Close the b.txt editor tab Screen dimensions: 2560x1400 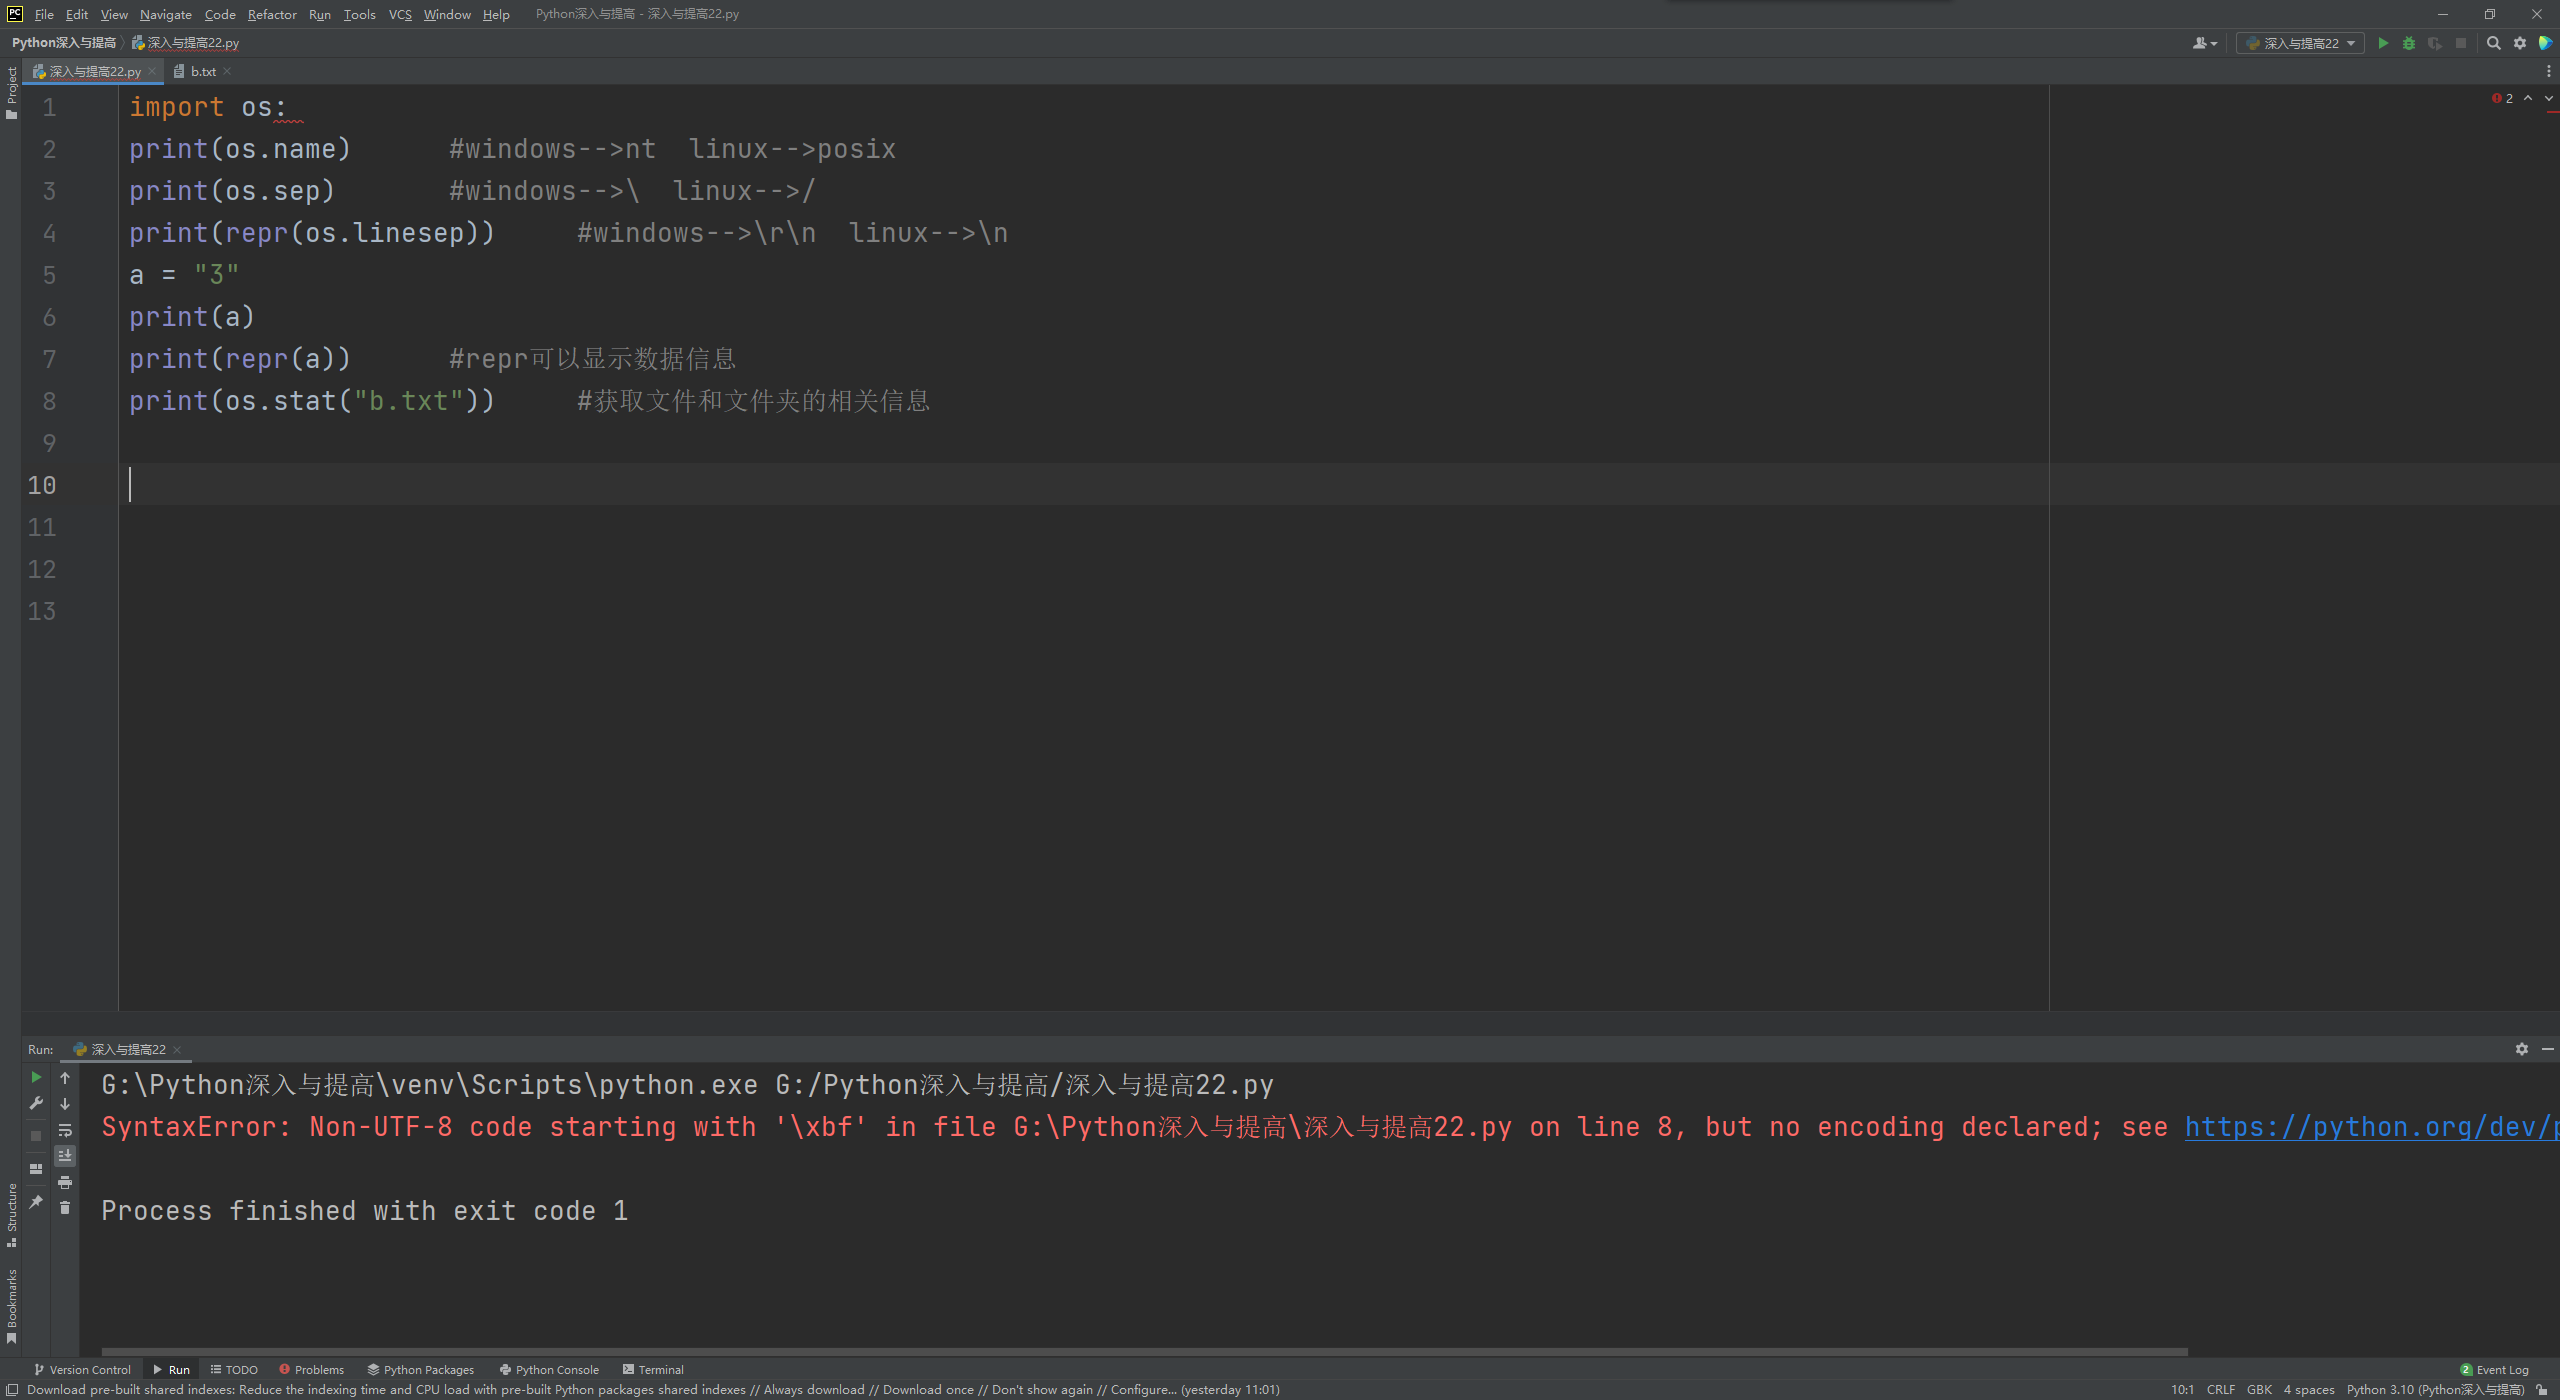point(227,71)
